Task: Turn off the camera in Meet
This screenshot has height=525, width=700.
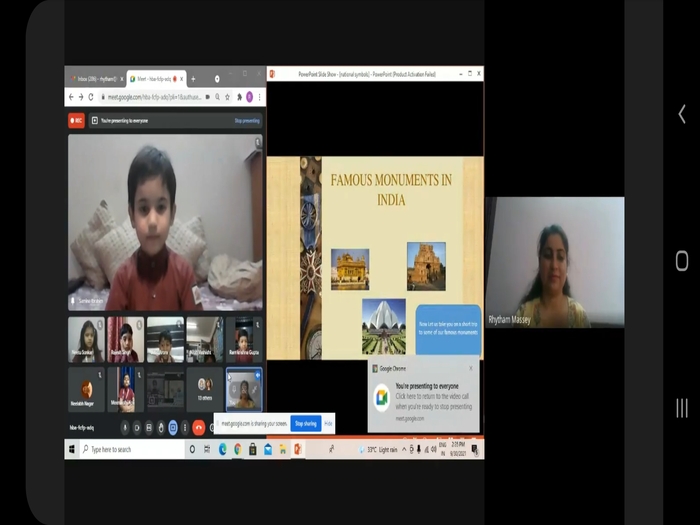Action: click(x=137, y=428)
